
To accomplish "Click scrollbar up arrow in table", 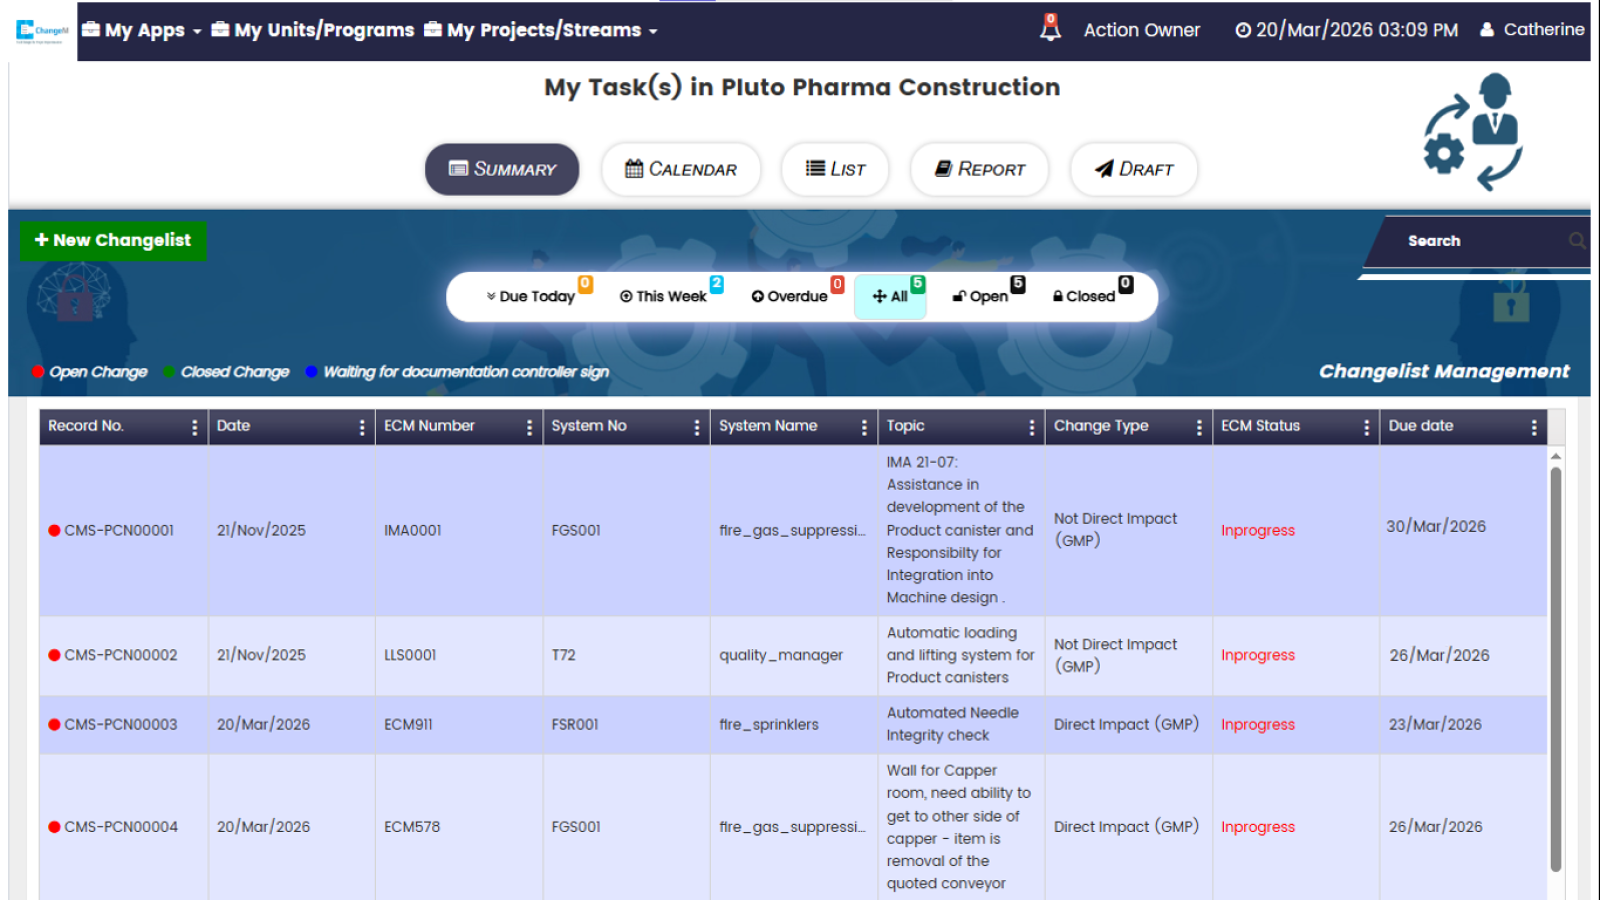I will tap(1556, 456).
